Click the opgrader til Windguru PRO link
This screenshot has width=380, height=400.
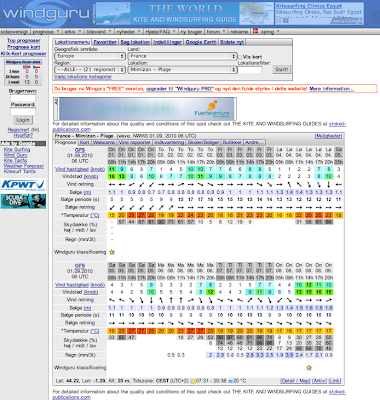[x=180, y=89]
